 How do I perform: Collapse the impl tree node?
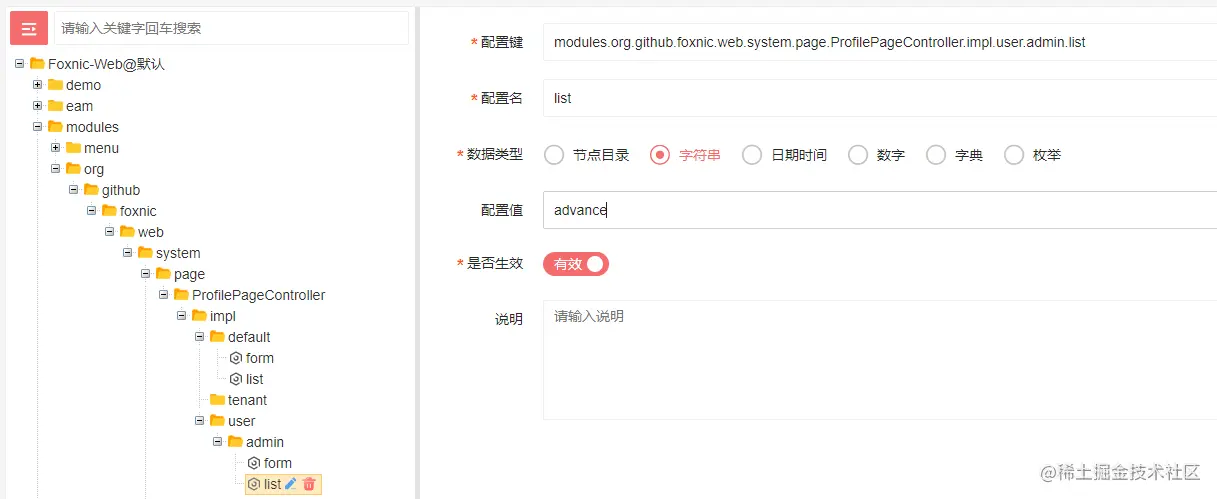182,316
